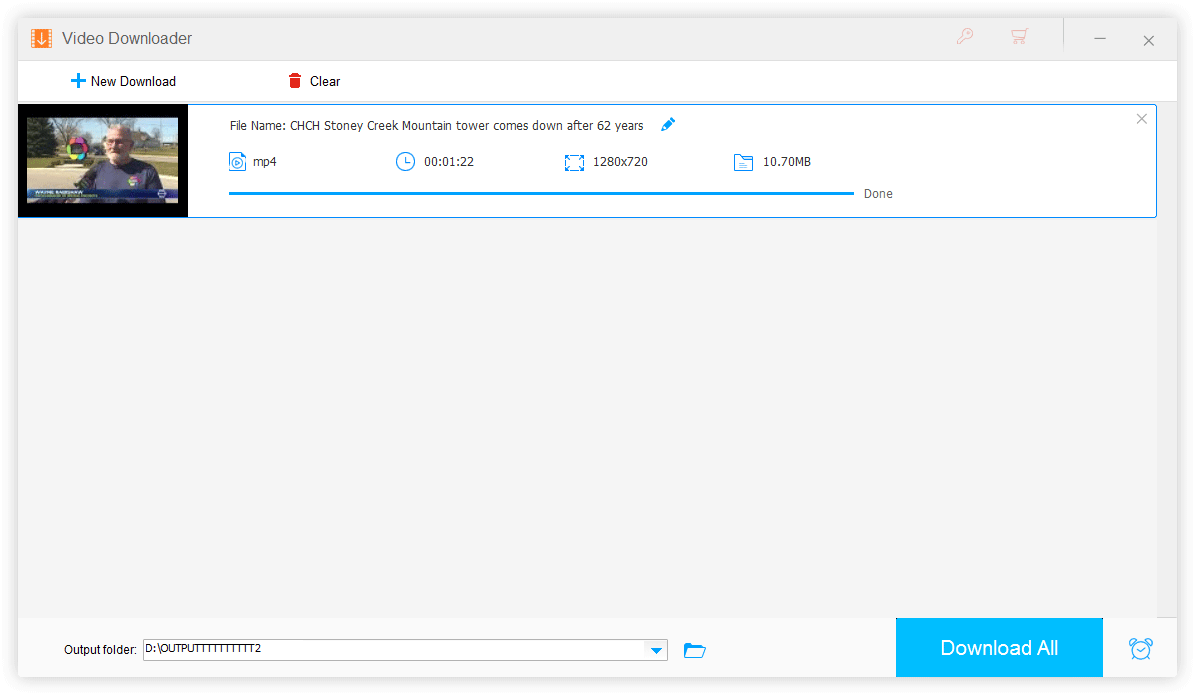Screen dimensions: 1195x695
Task: Click the resolution frame icon
Action: pyautogui.click(x=574, y=162)
